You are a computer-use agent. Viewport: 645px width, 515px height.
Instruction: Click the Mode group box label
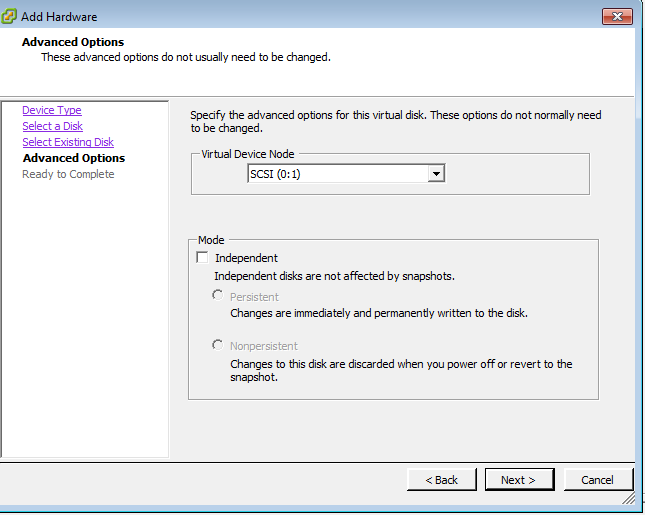click(211, 240)
